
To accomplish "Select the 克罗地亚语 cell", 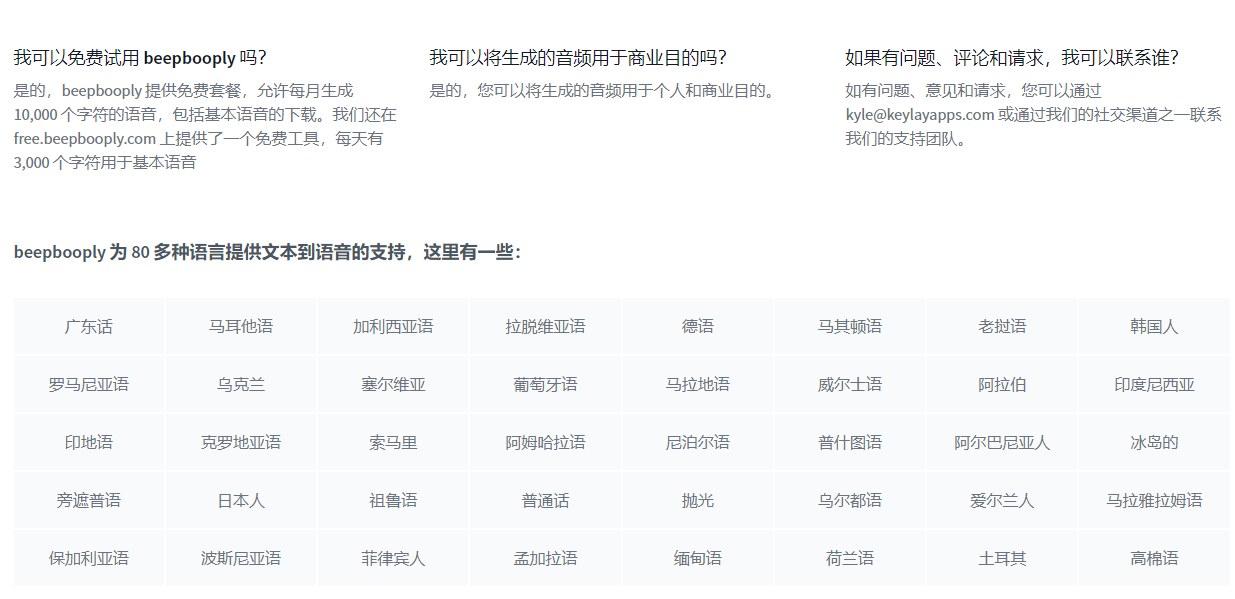I will (241, 442).
